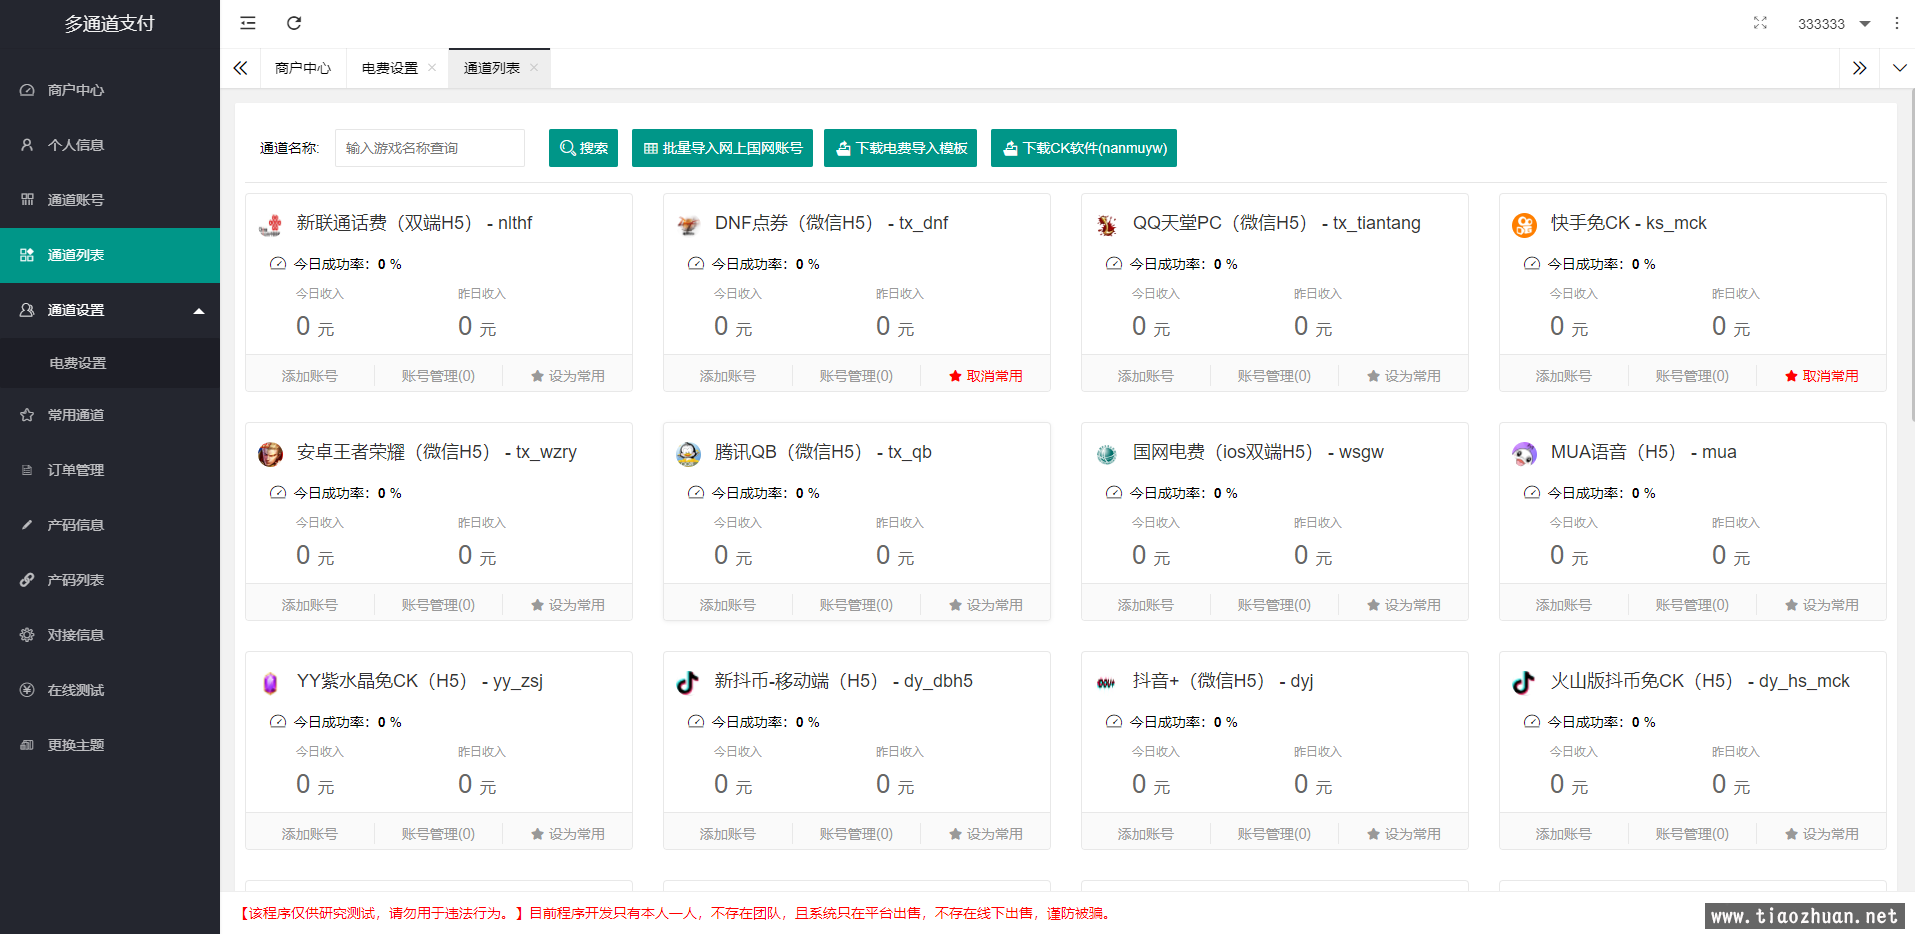This screenshot has height=934, width=1915.
Task: Click the TikTok icon for 新抖币-移动端
Action: tap(688, 682)
